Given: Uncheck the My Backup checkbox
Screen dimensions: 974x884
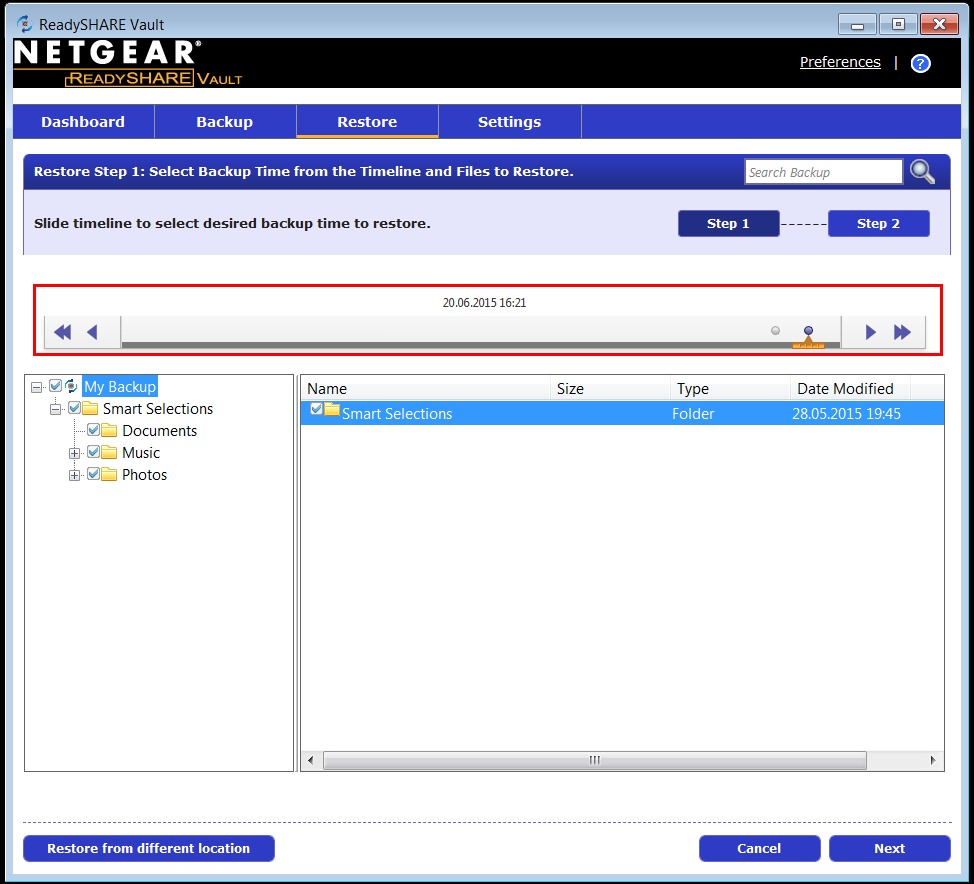Looking at the screenshot, I should 55,386.
